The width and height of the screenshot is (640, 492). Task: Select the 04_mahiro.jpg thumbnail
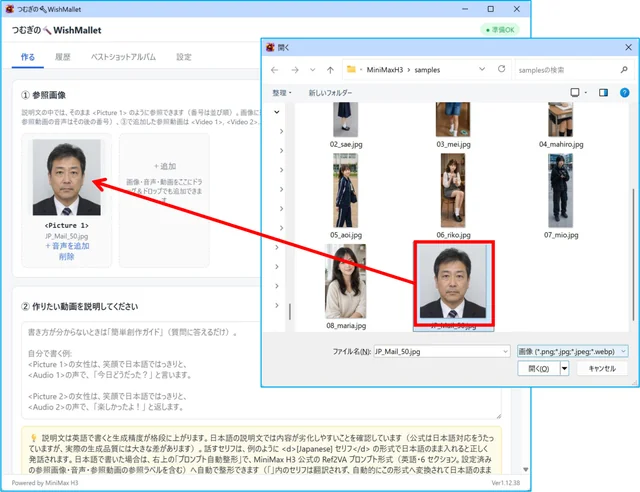click(560, 120)
